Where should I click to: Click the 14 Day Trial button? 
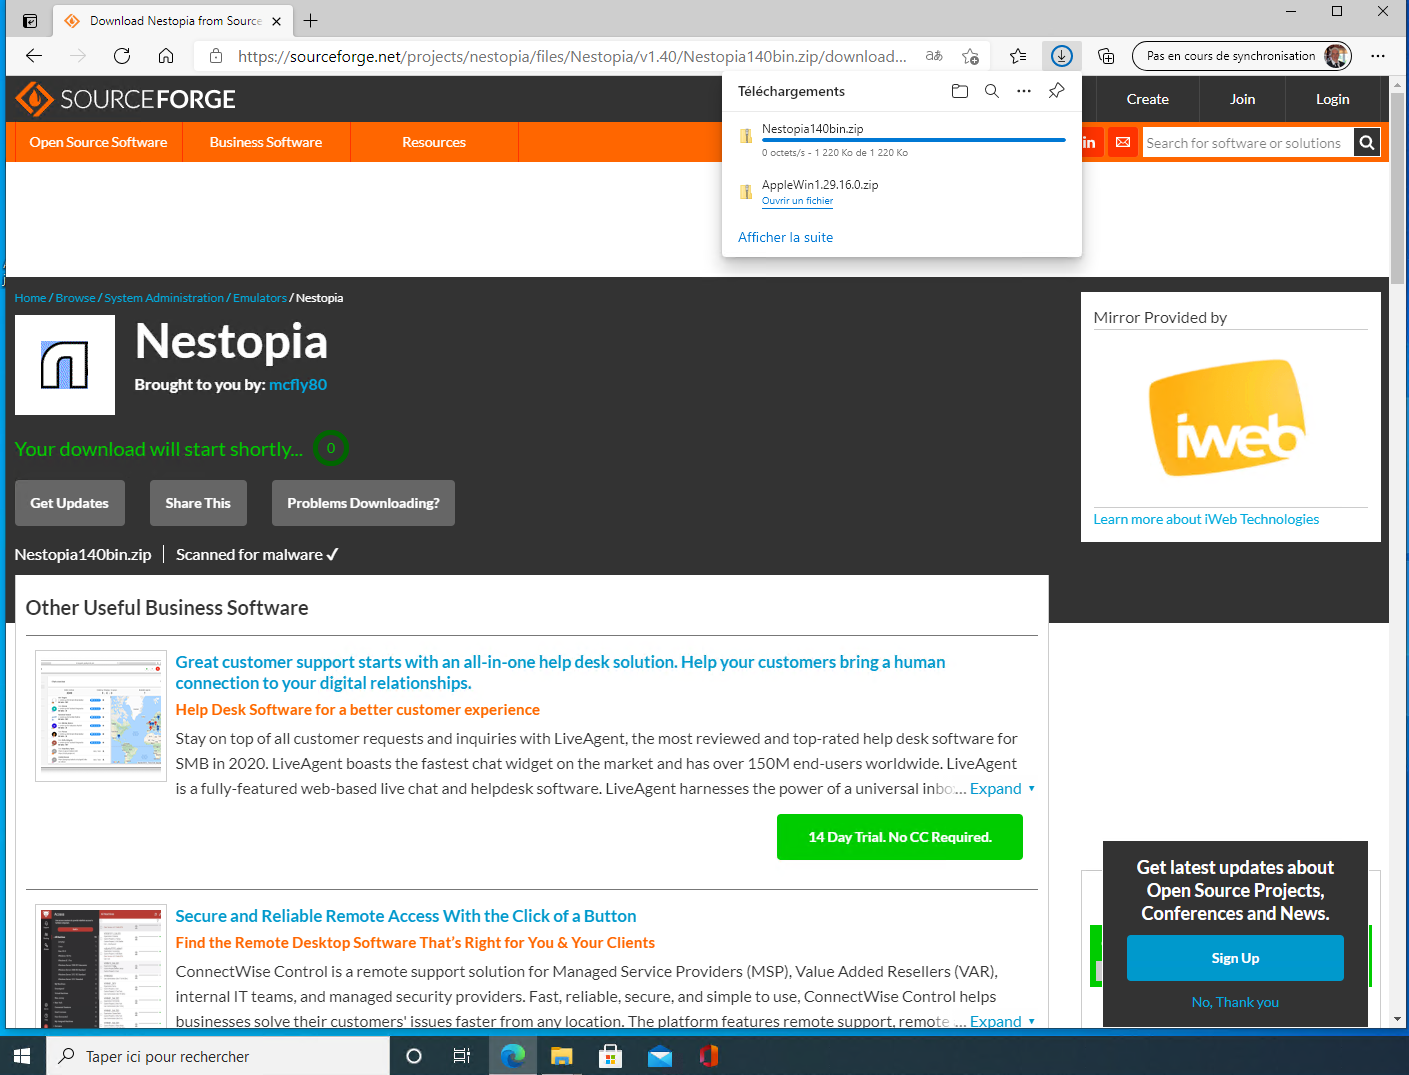[900, 837]
